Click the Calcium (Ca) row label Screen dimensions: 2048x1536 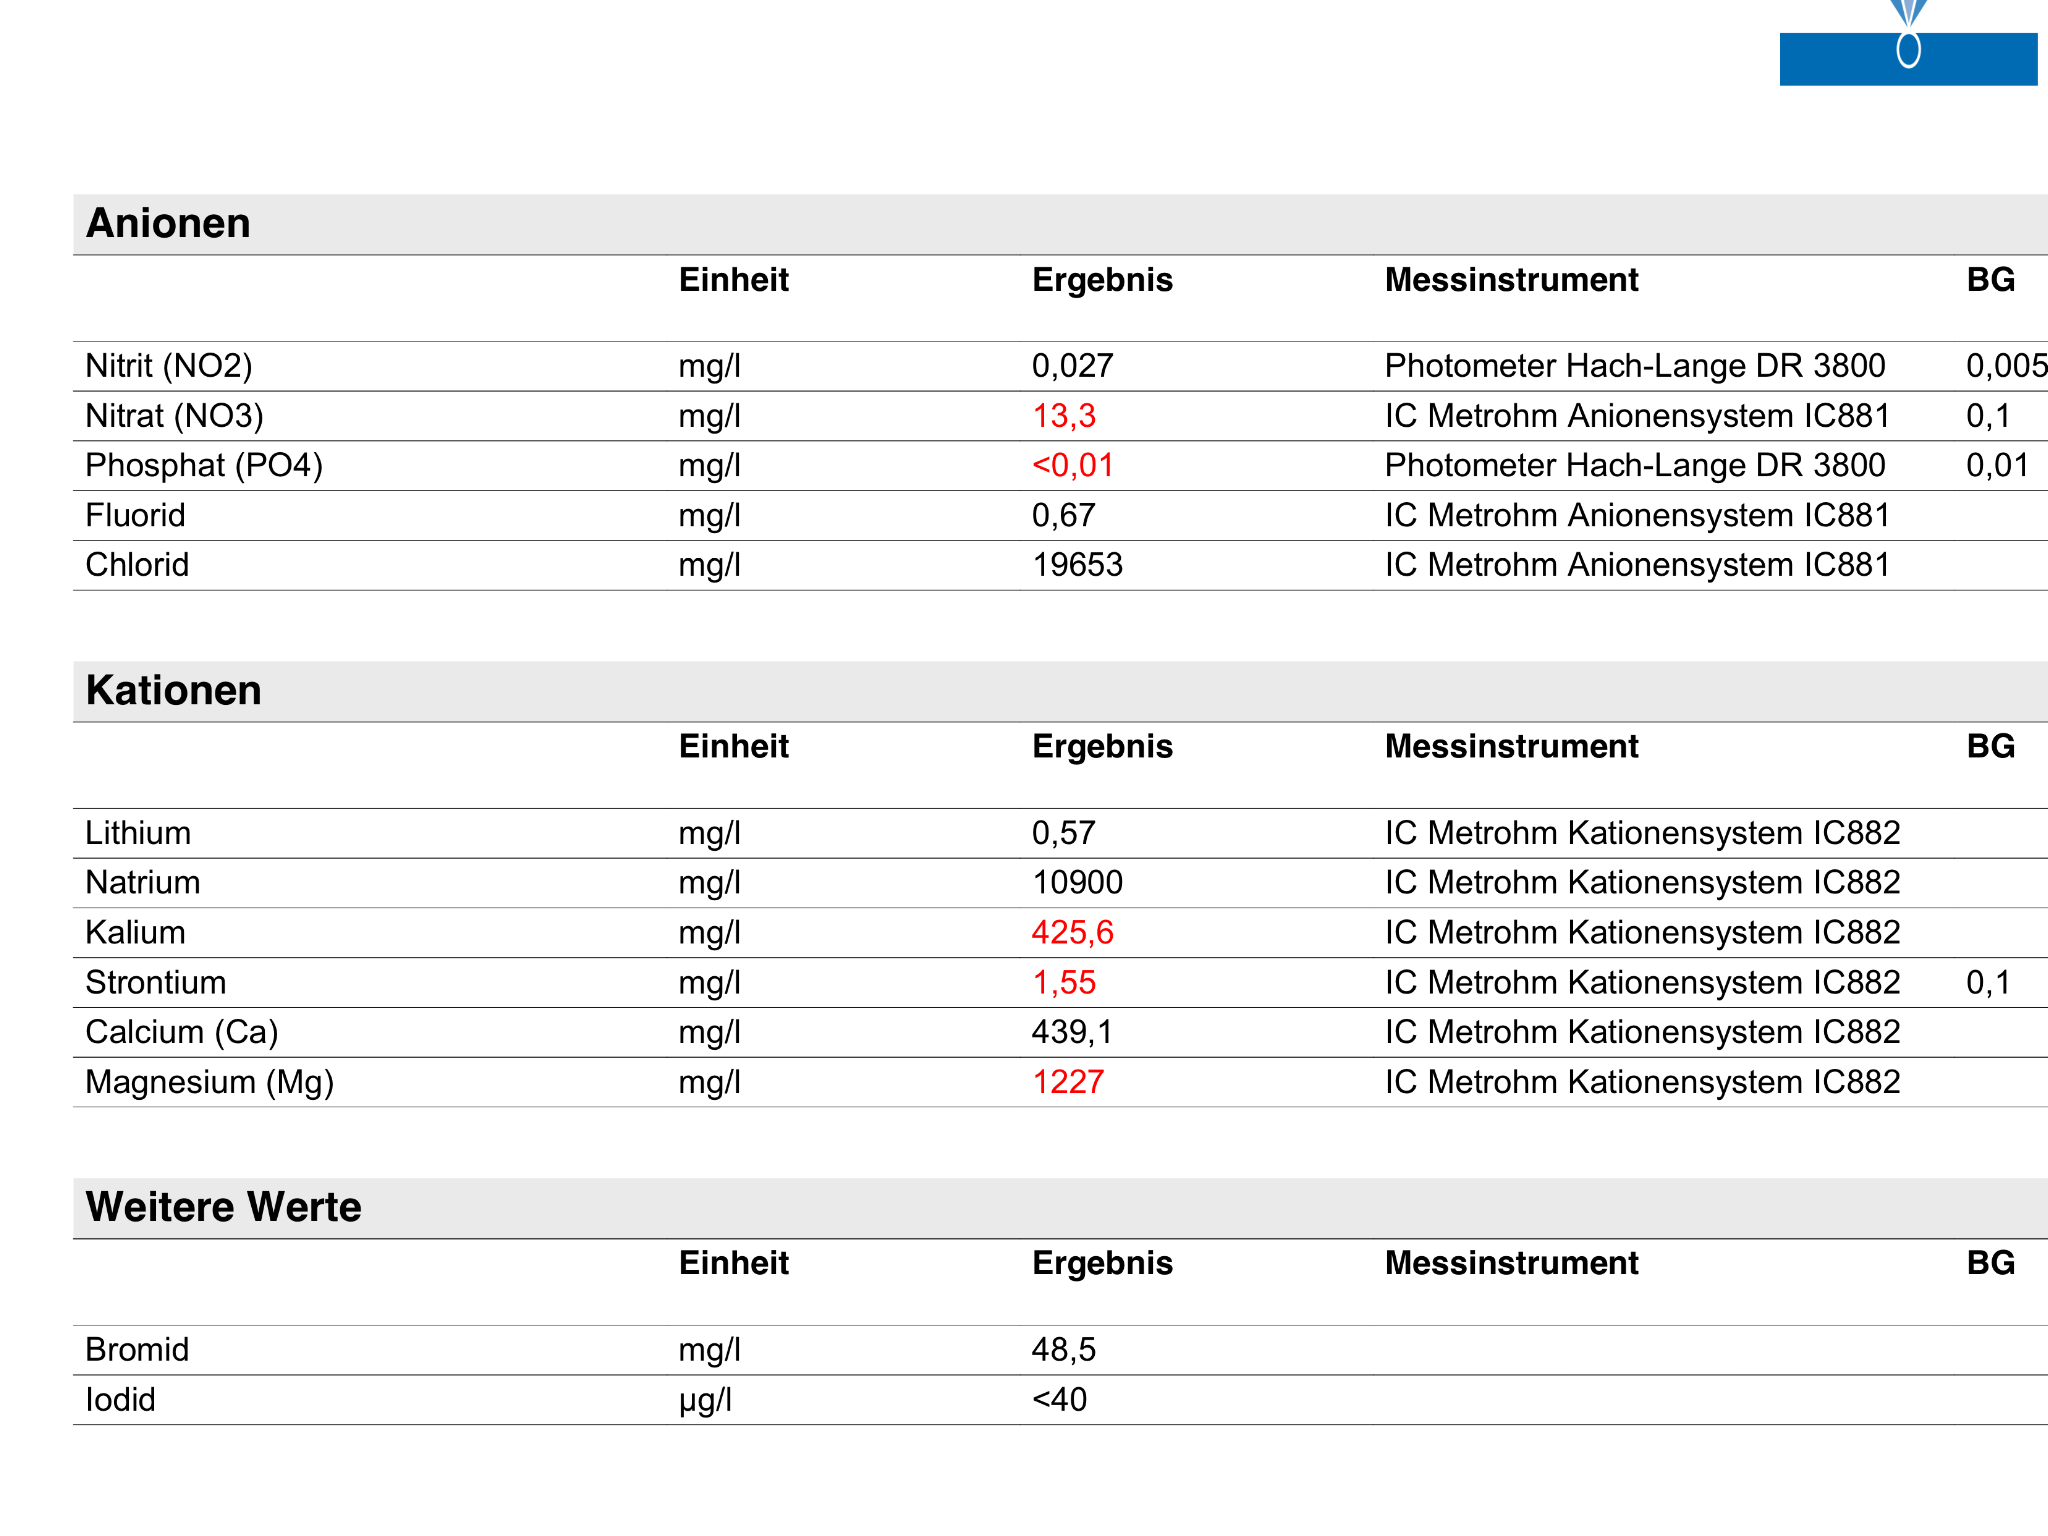[x=182, y=1032]
